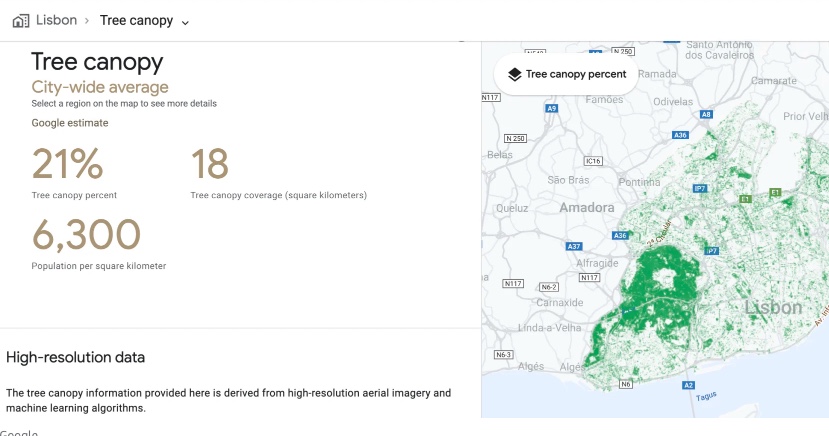The height and width of the screenshot is (436, 829).
Task: Click the A9 highway shield on map
Action: point(551,108)
